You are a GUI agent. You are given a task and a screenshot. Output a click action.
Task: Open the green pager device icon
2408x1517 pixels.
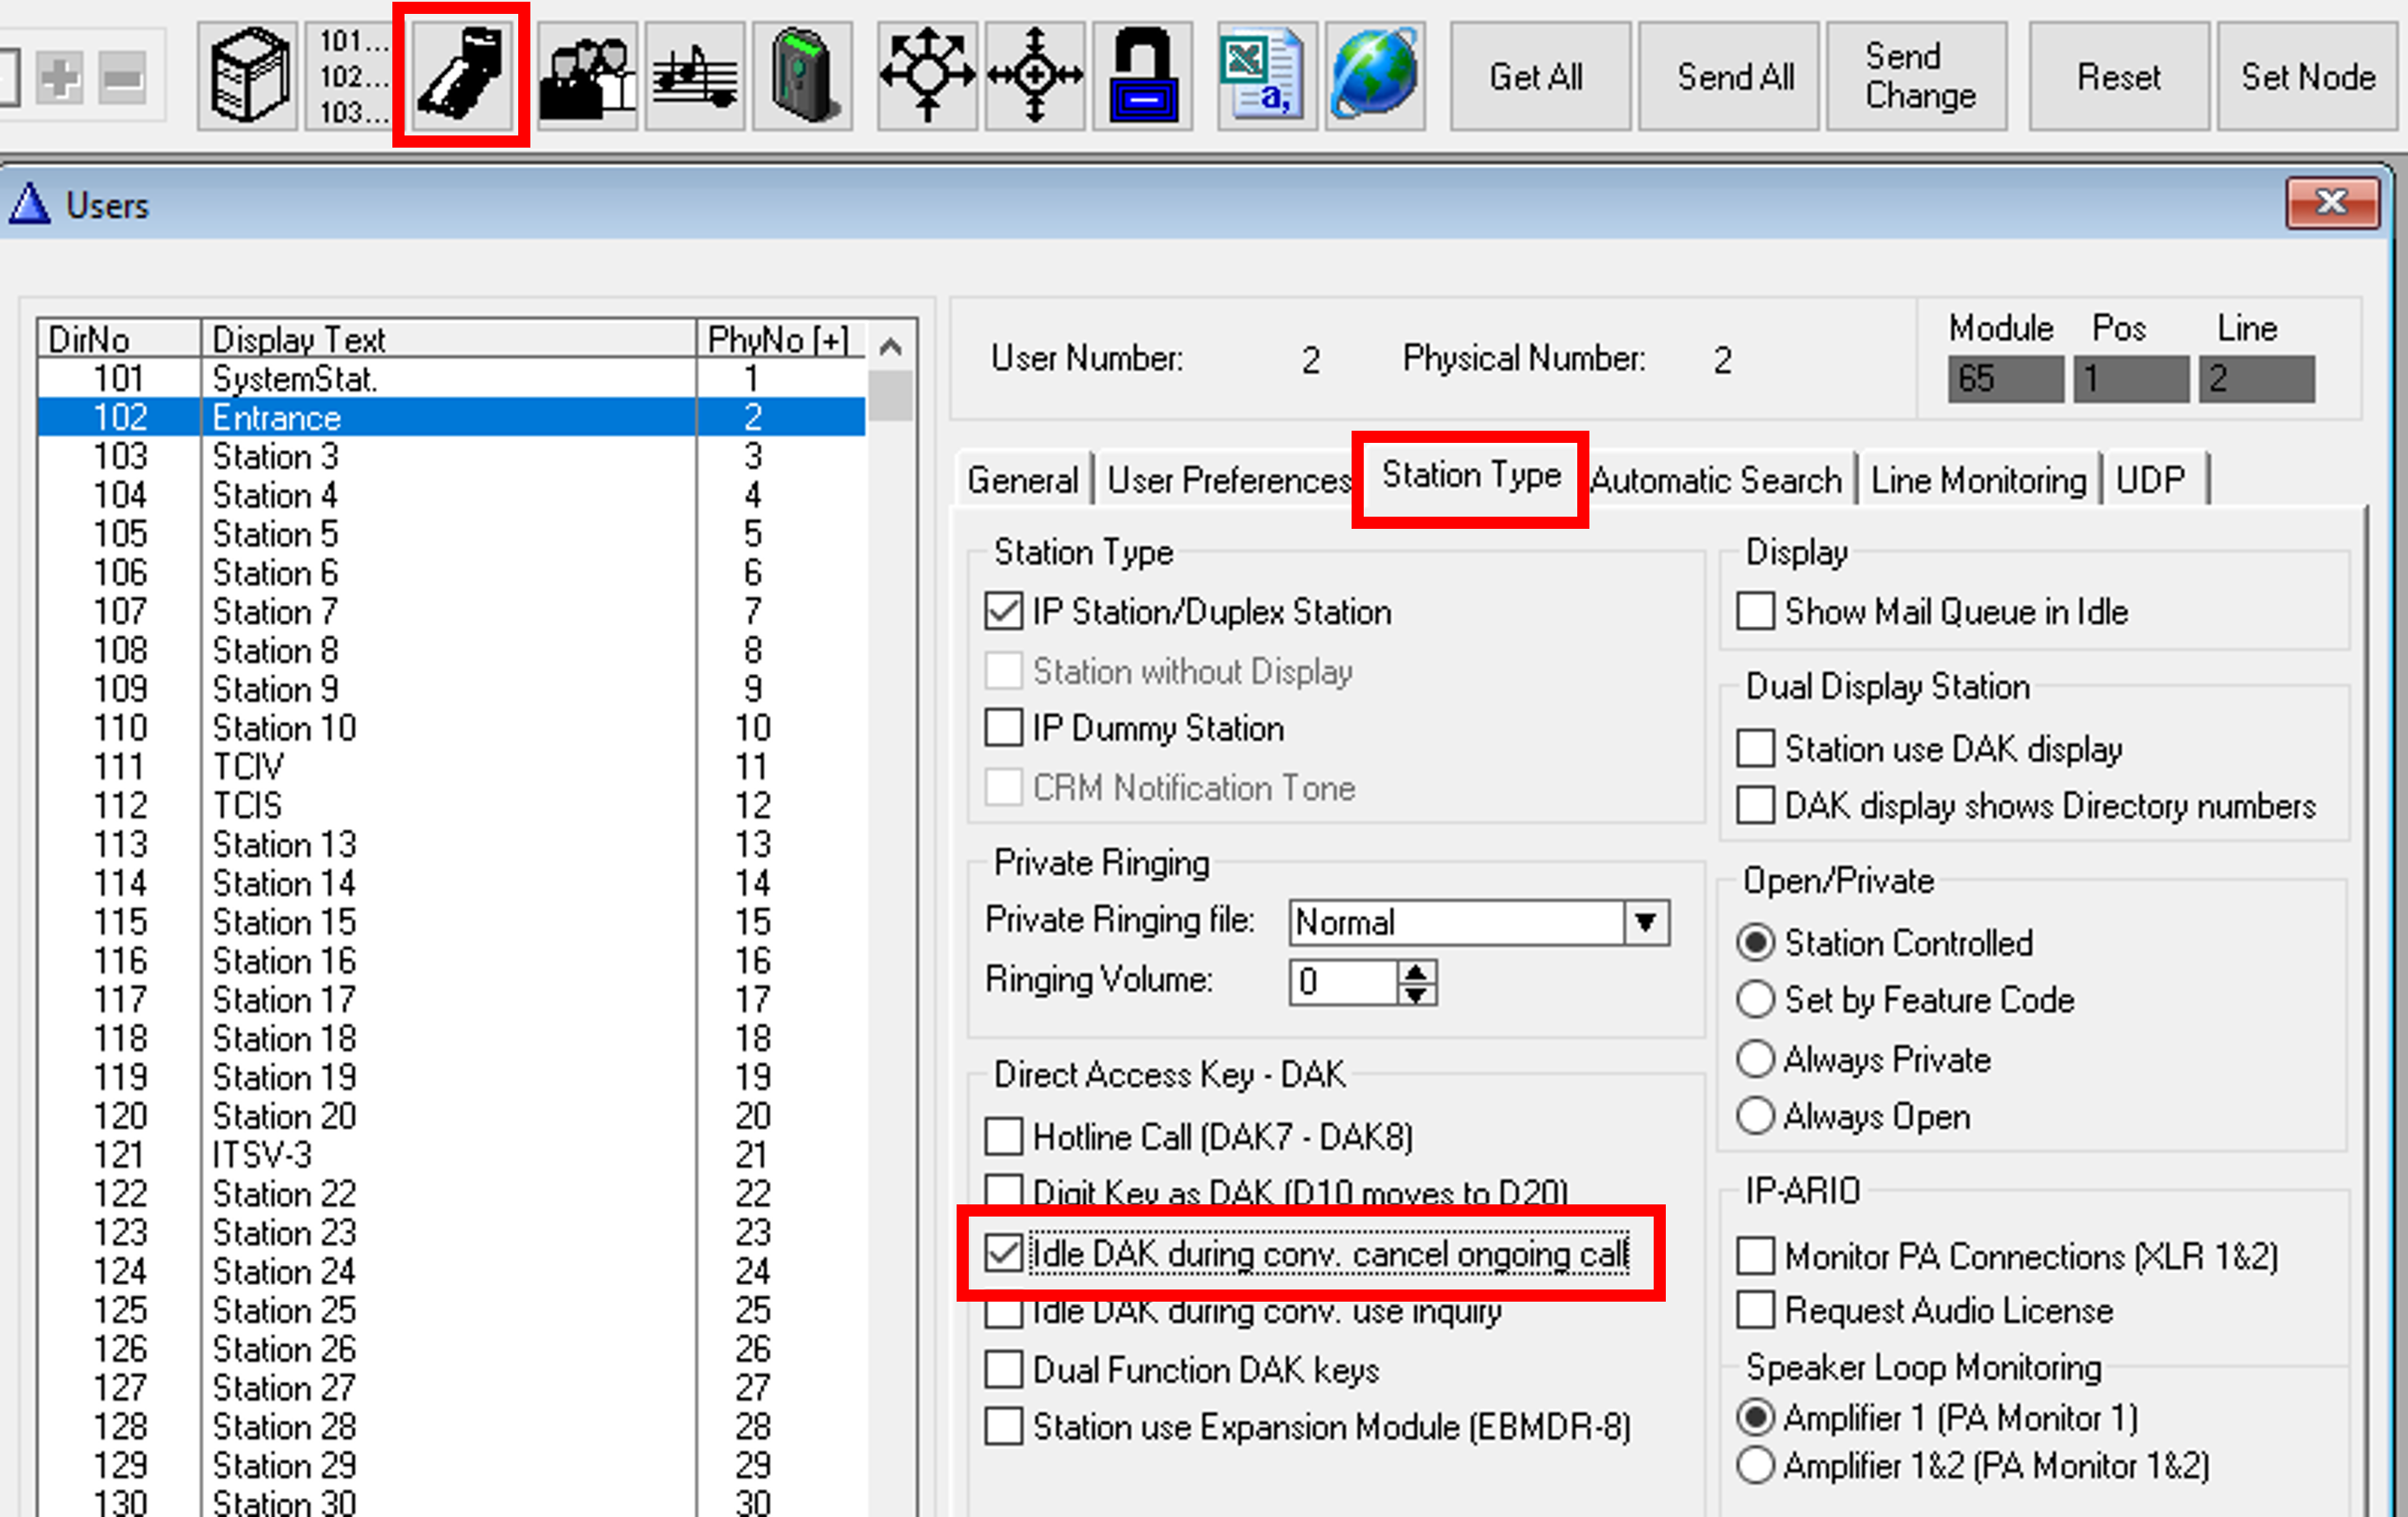pos(803,76)
